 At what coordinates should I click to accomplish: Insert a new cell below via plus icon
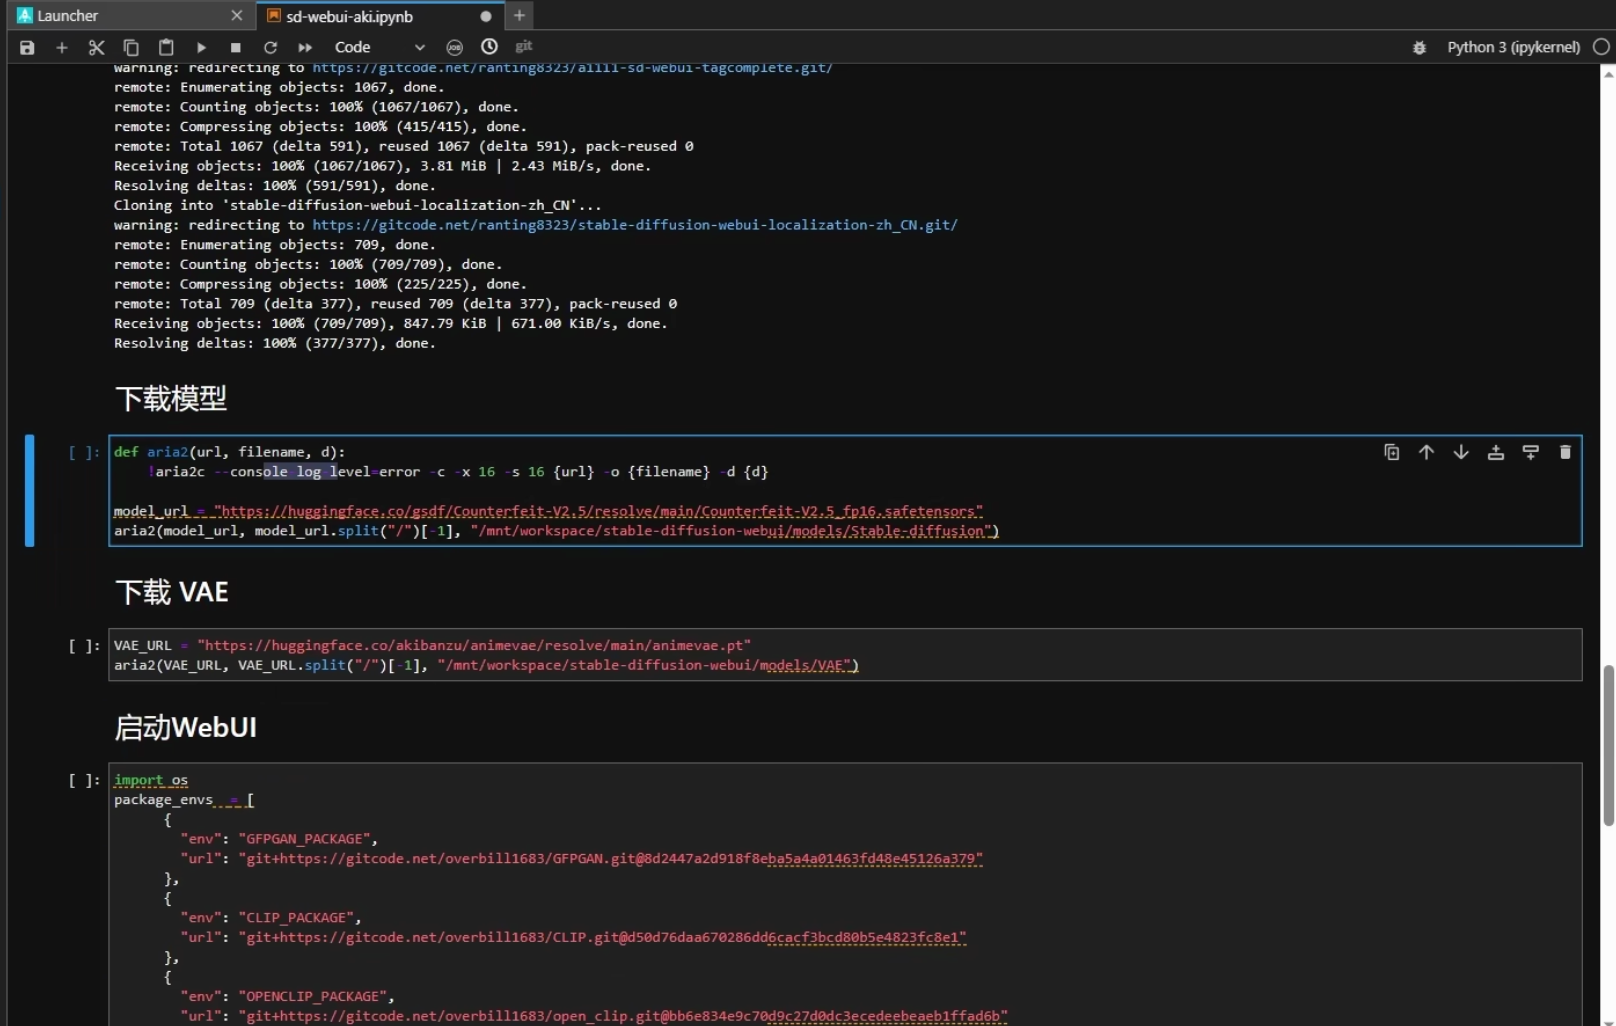coord(62,47)
